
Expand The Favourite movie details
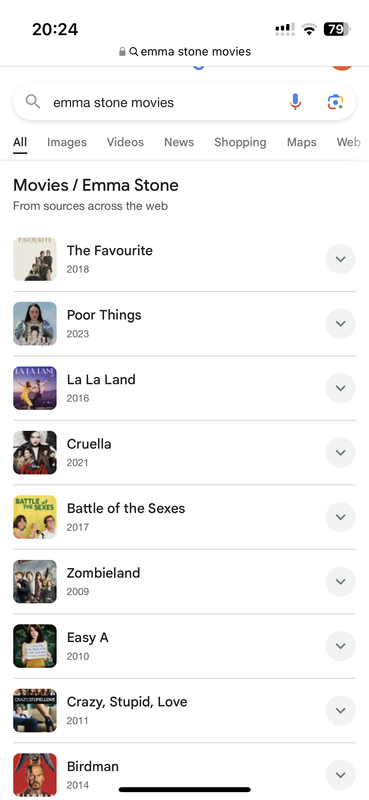tap(340, 259)
